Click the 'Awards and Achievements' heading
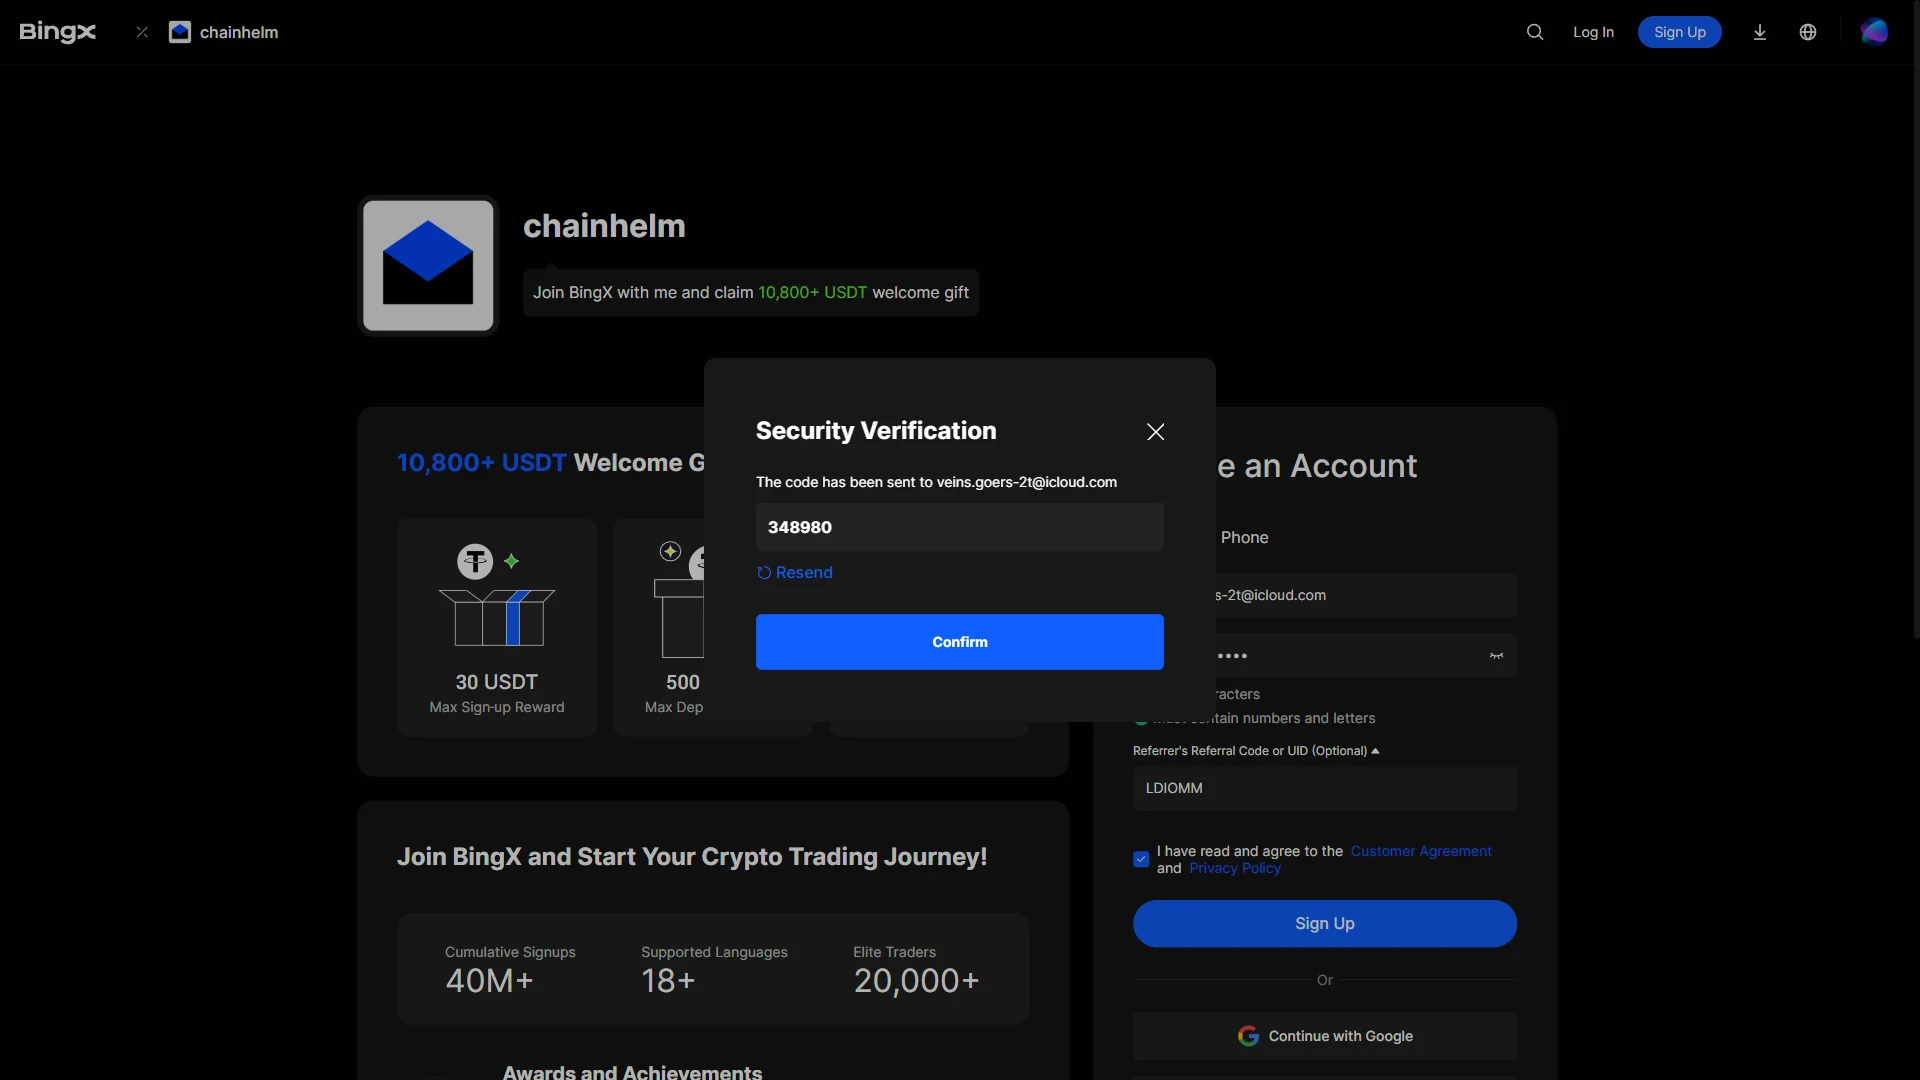 [x=632, y=1072]
